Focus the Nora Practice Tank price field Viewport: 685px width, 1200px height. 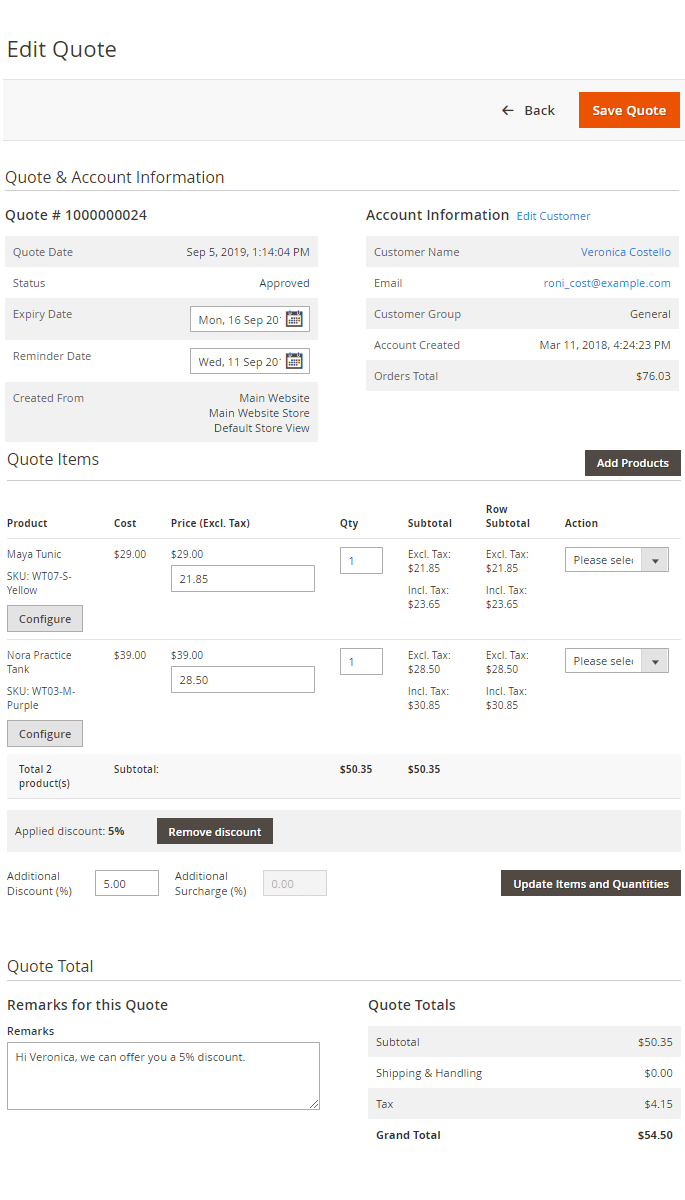(x=242, y=680)
